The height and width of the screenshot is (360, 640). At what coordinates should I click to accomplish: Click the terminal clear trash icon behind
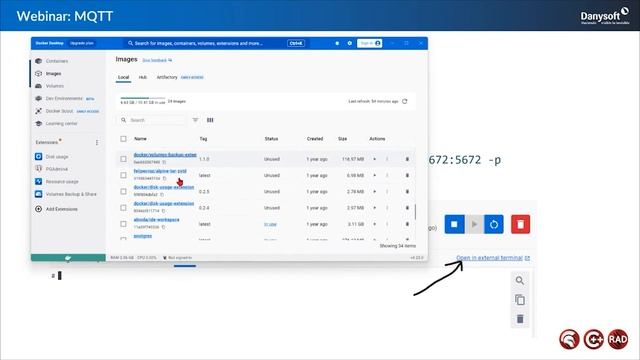click(520, 319)
